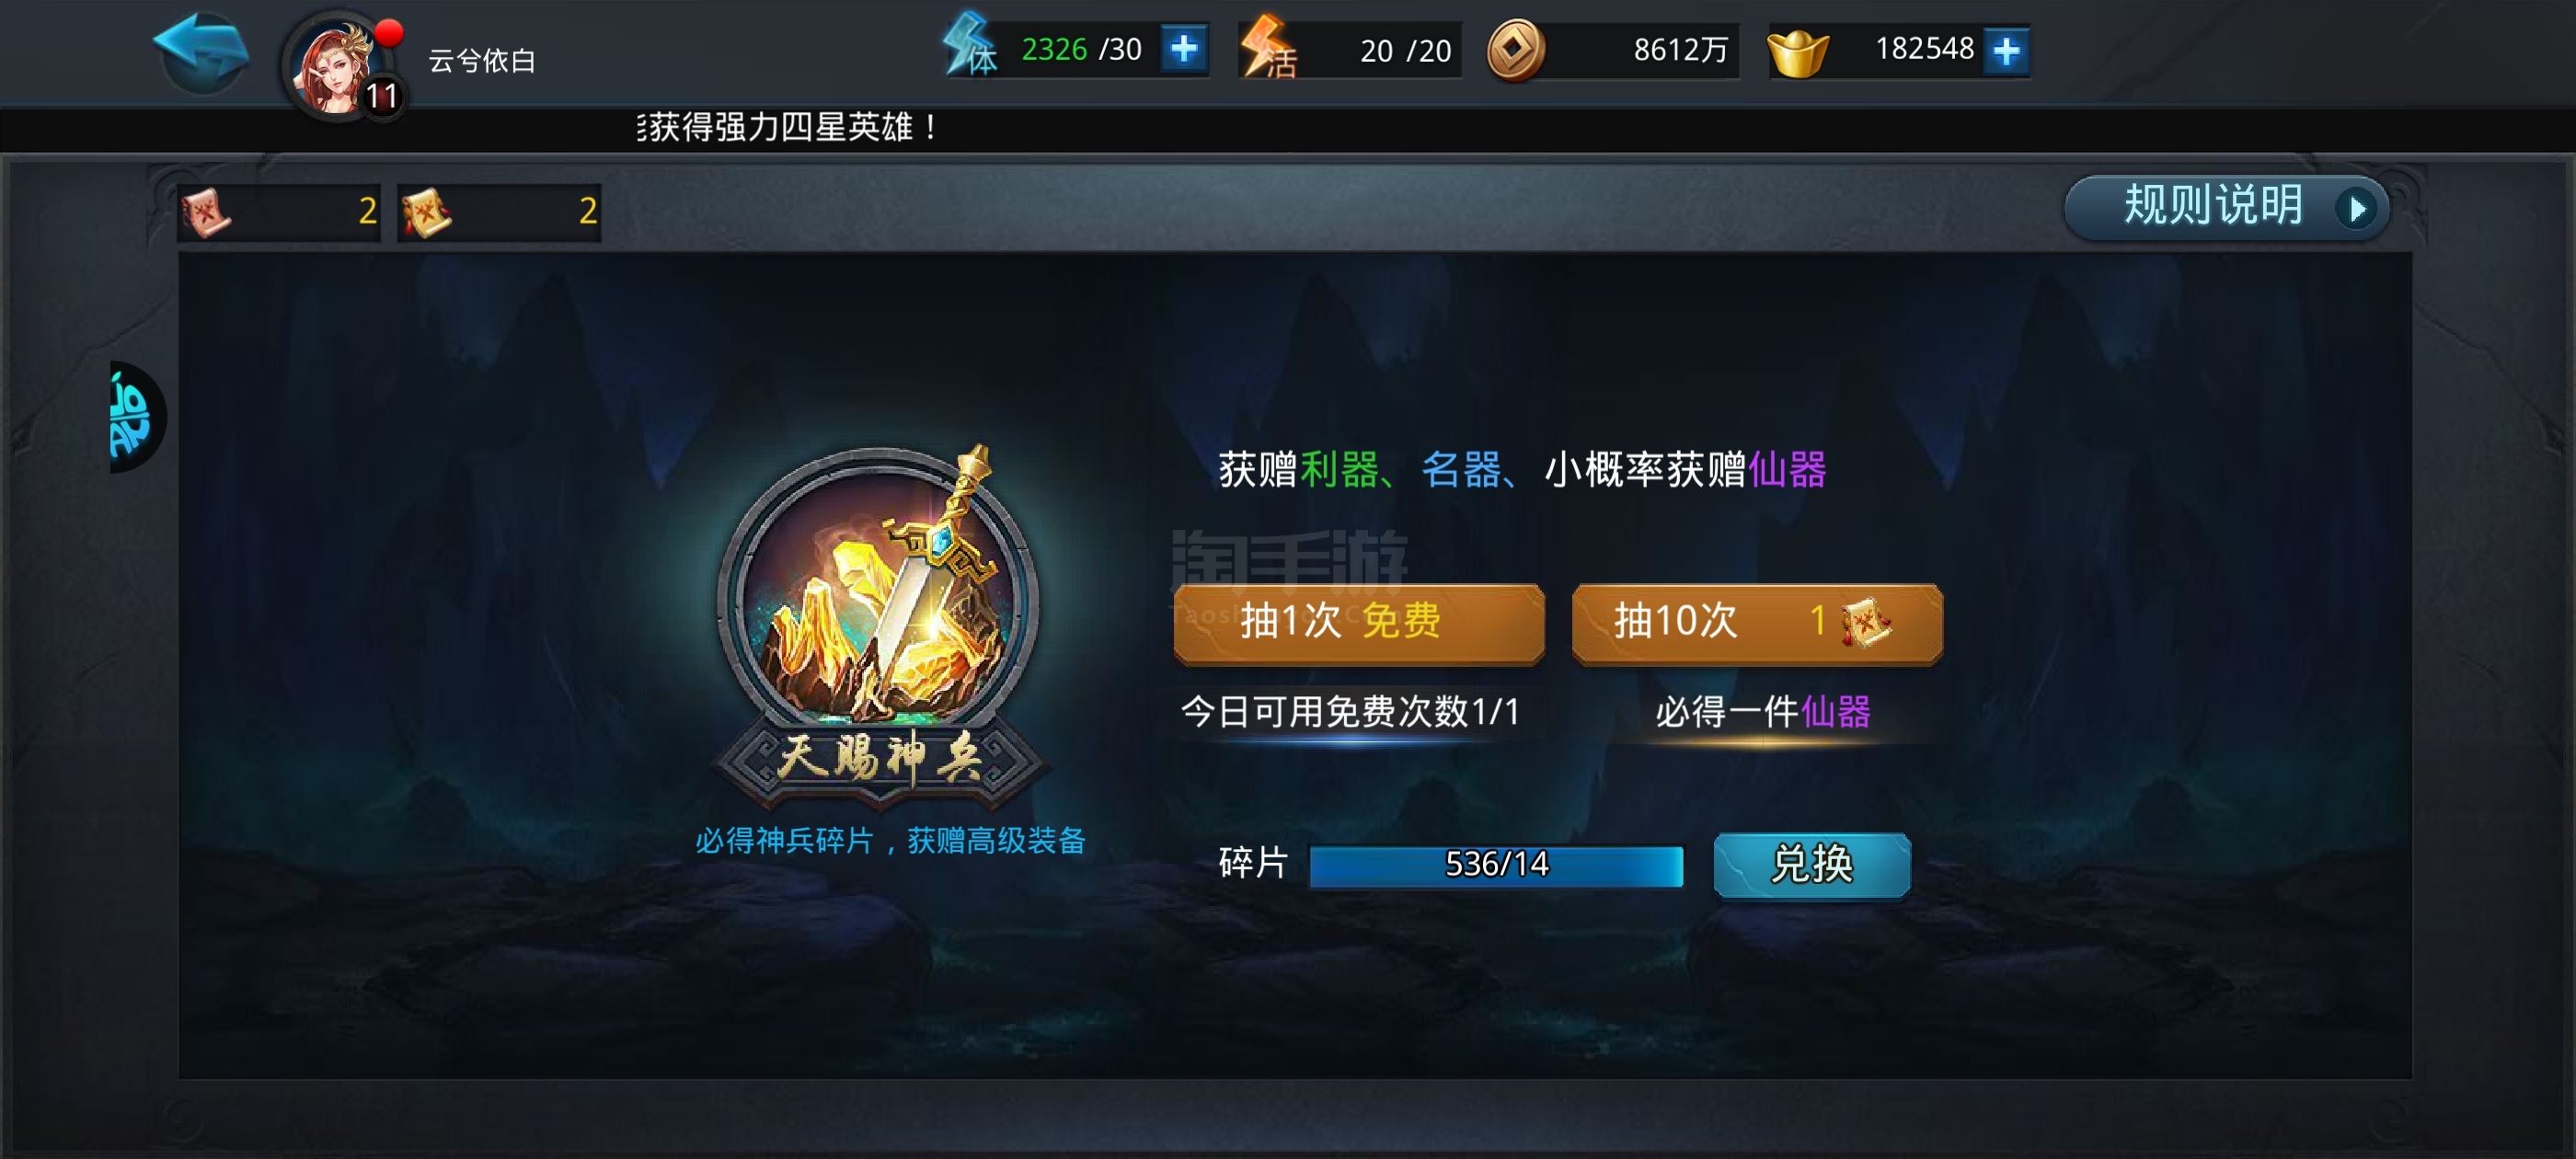
Task: Draw ten times with 抽10次
Action: pyautogui.click(x=1757, y=622)
